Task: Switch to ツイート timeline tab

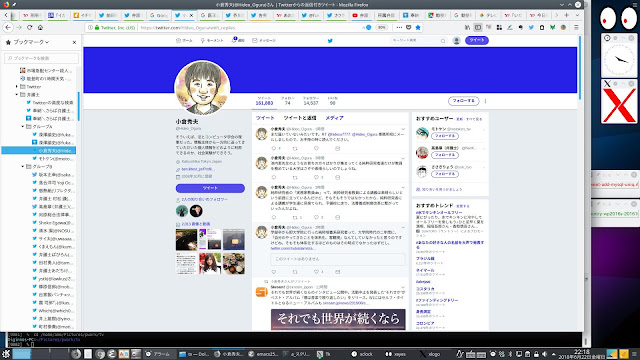Action: (265, 118)
